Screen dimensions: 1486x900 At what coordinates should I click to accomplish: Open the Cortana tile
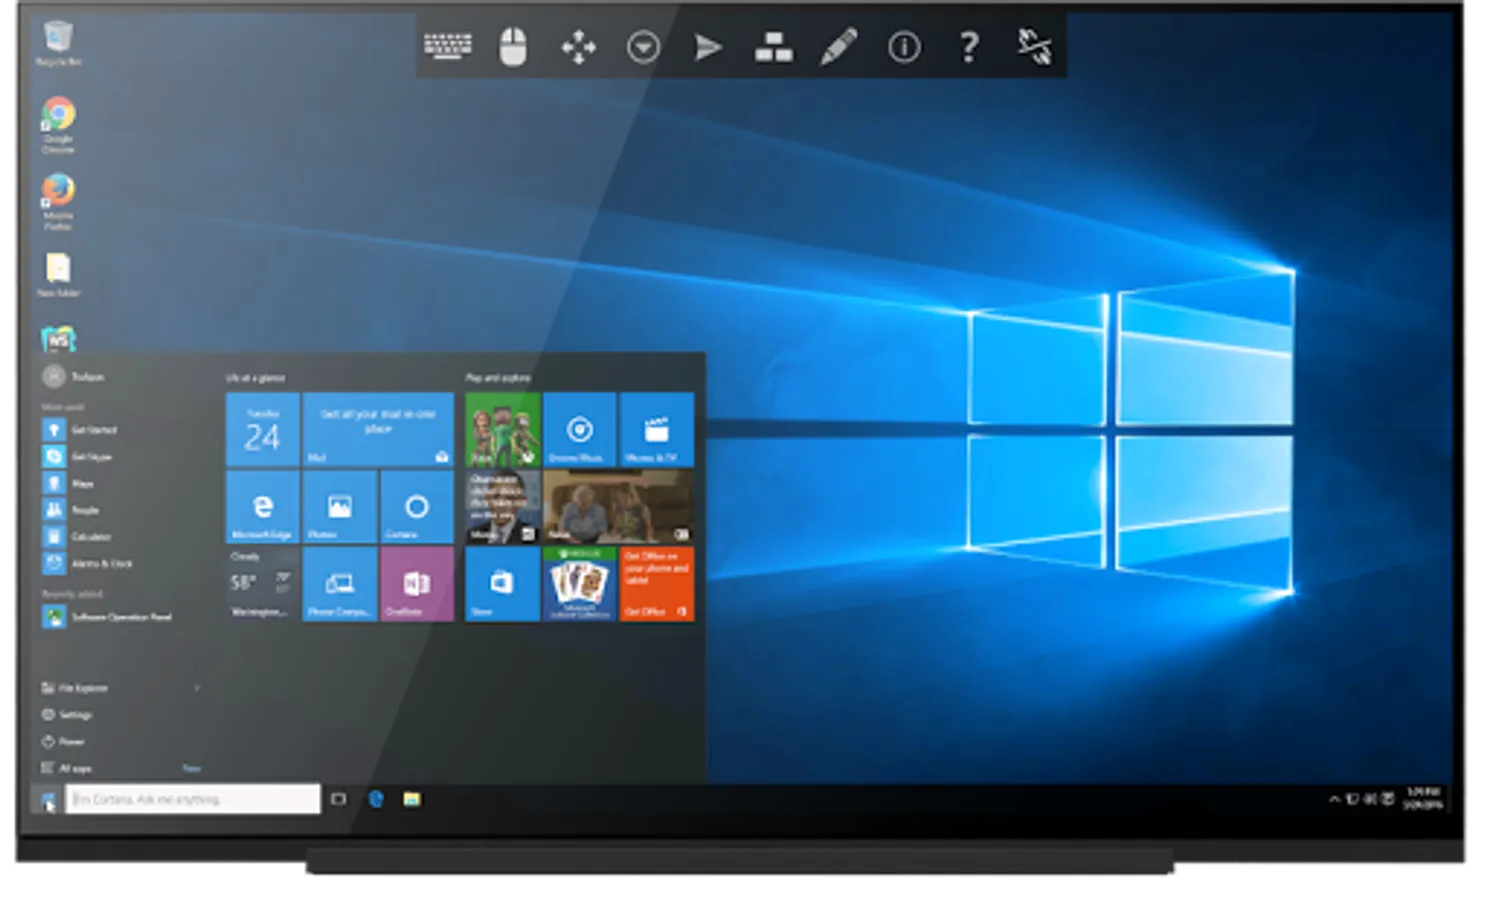click(417, 507)
